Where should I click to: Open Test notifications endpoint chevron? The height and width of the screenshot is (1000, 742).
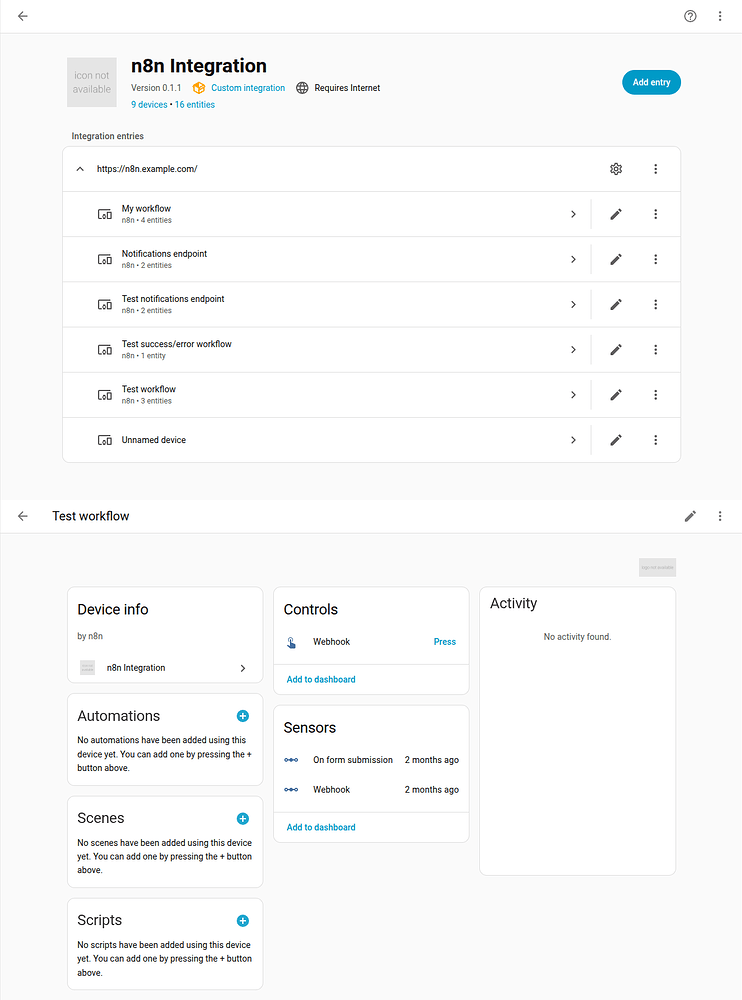point(573,305)
